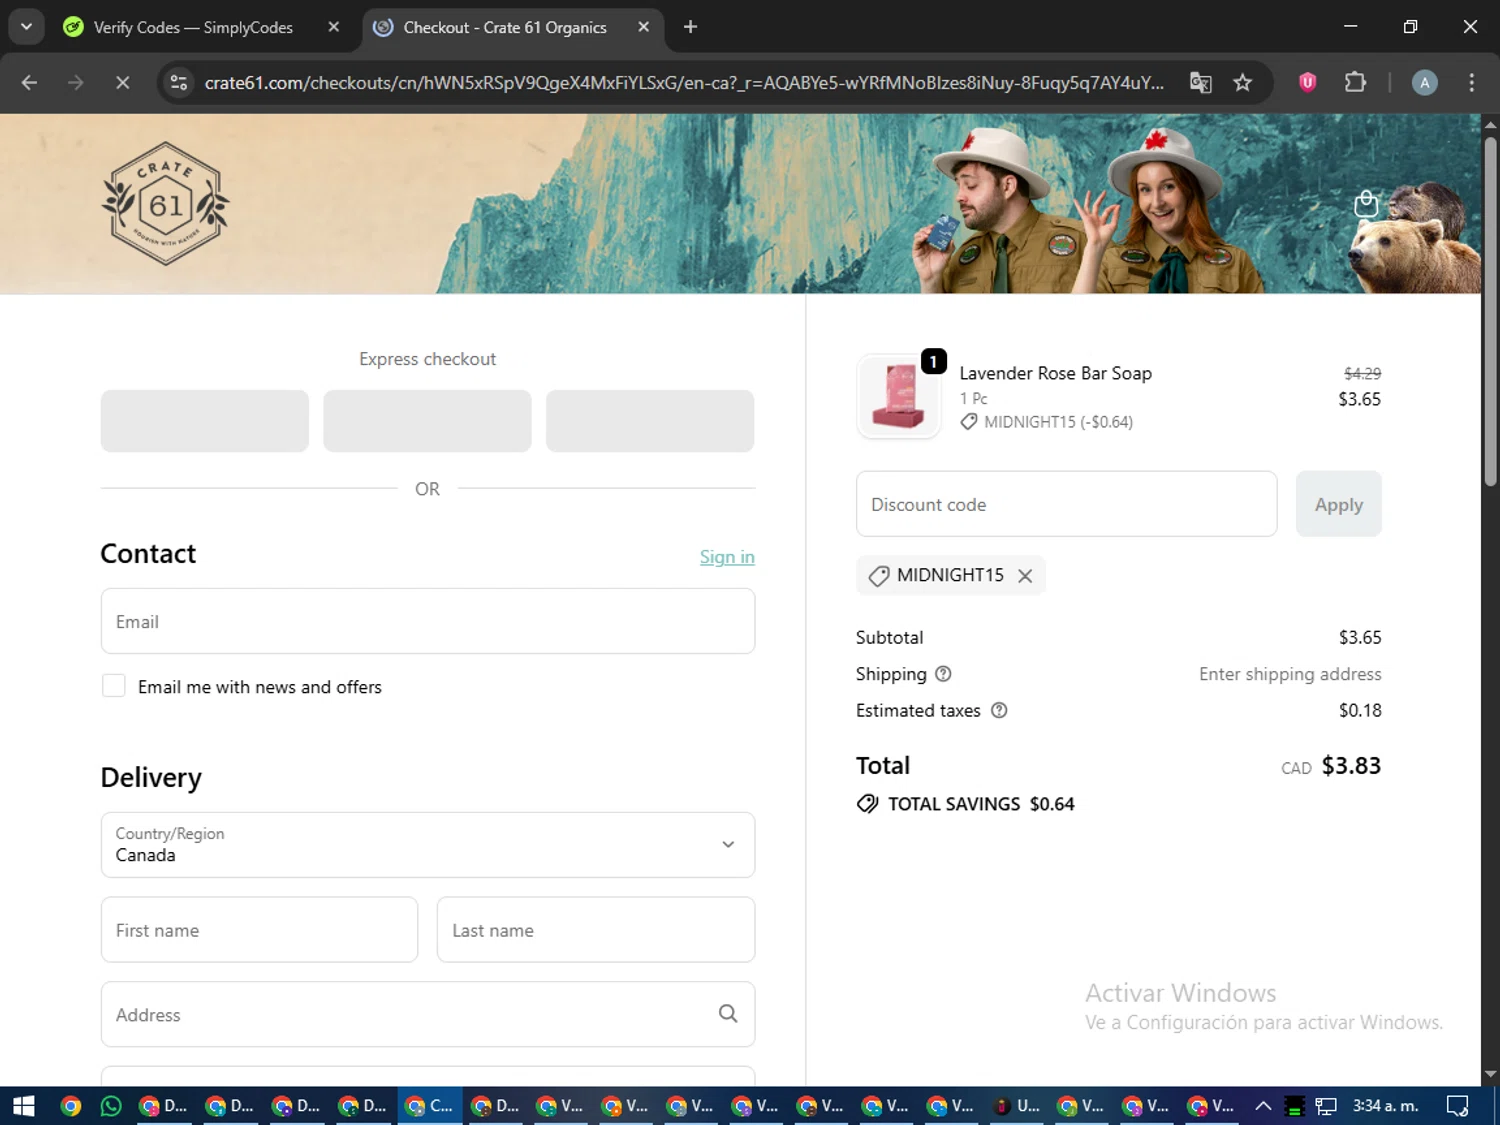Image resolution: width=1500 pixels, height=1125 pixels.
Task: Open the red shield extension icon
Action: click(x=1307, y=83)
